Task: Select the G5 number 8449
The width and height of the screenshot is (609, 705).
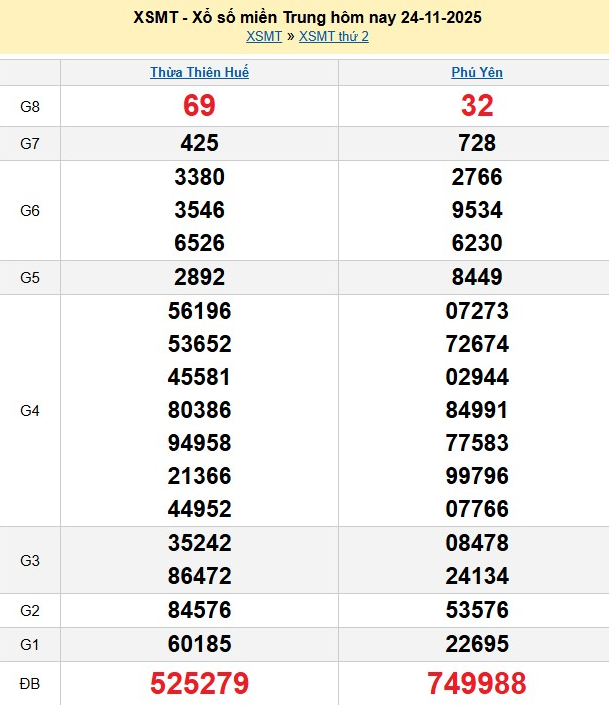Action: (476, 277)
